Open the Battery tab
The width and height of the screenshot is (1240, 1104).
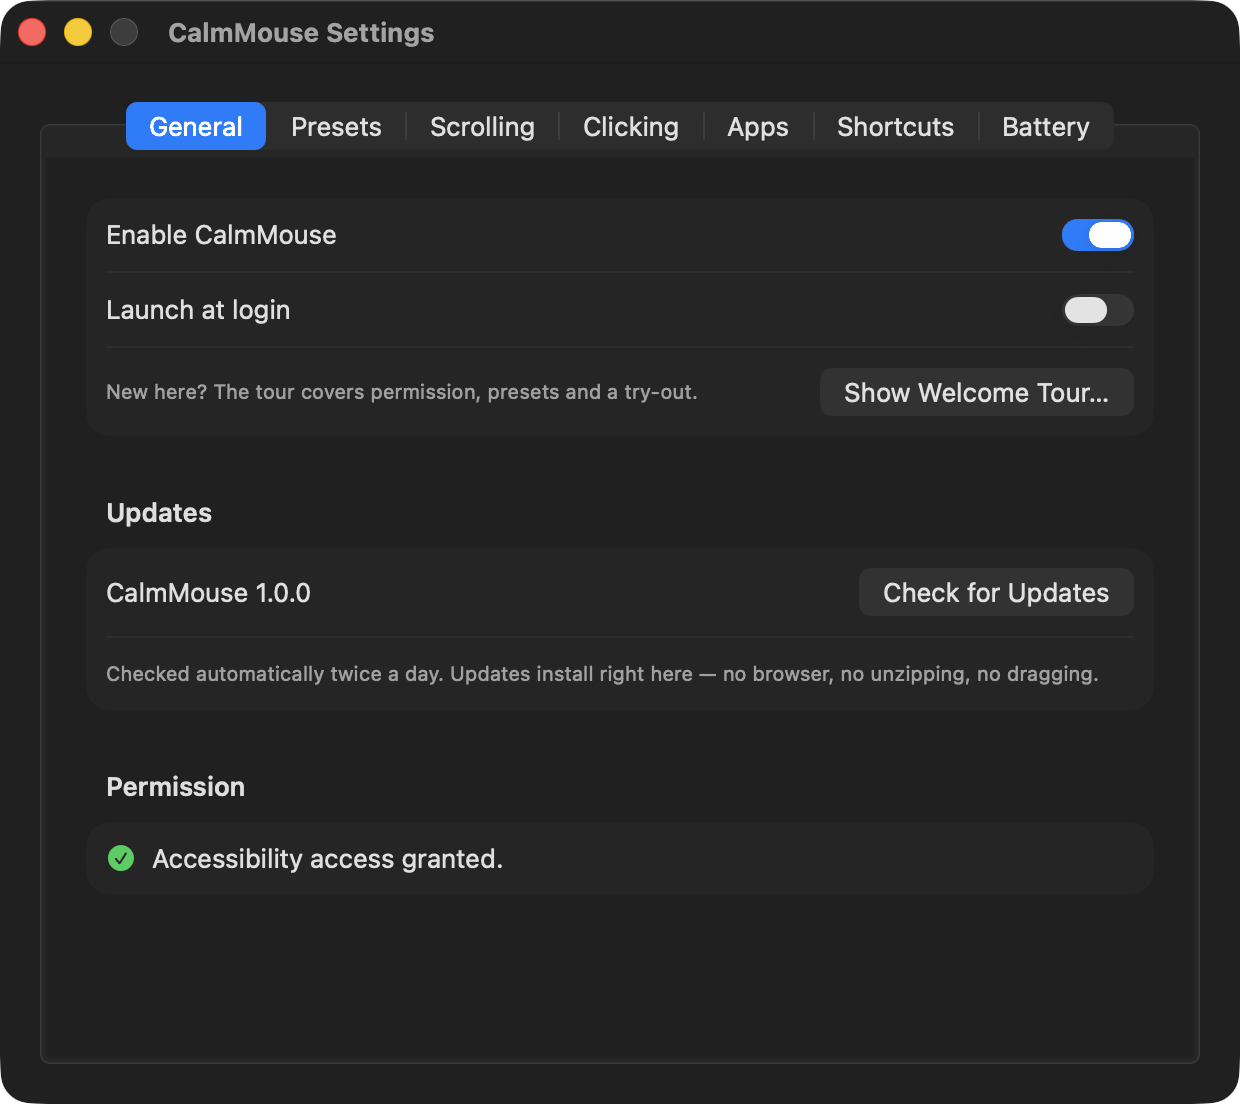click(x=1046, y=127)
